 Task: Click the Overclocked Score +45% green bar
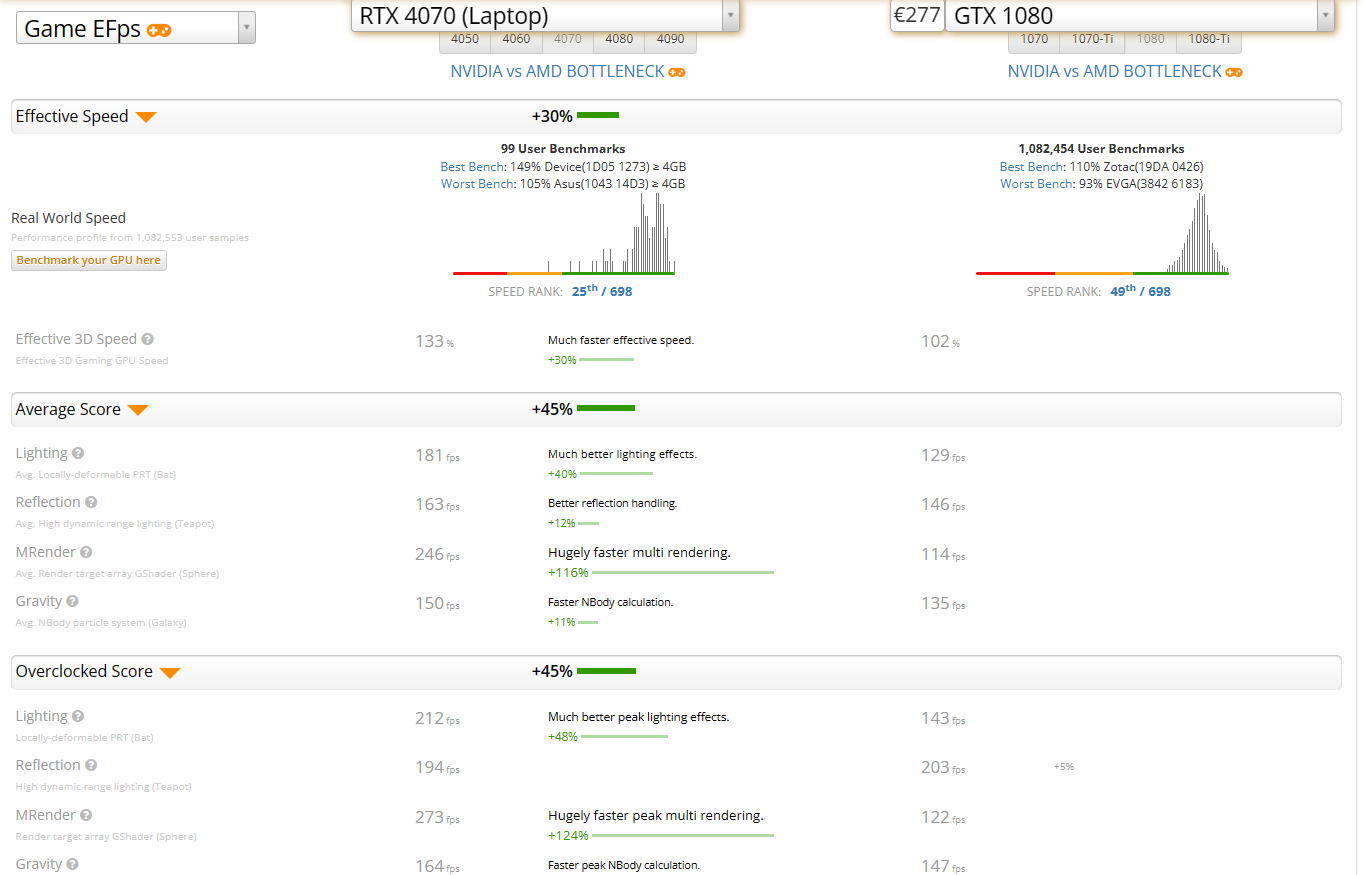click(x=606, y=671)
